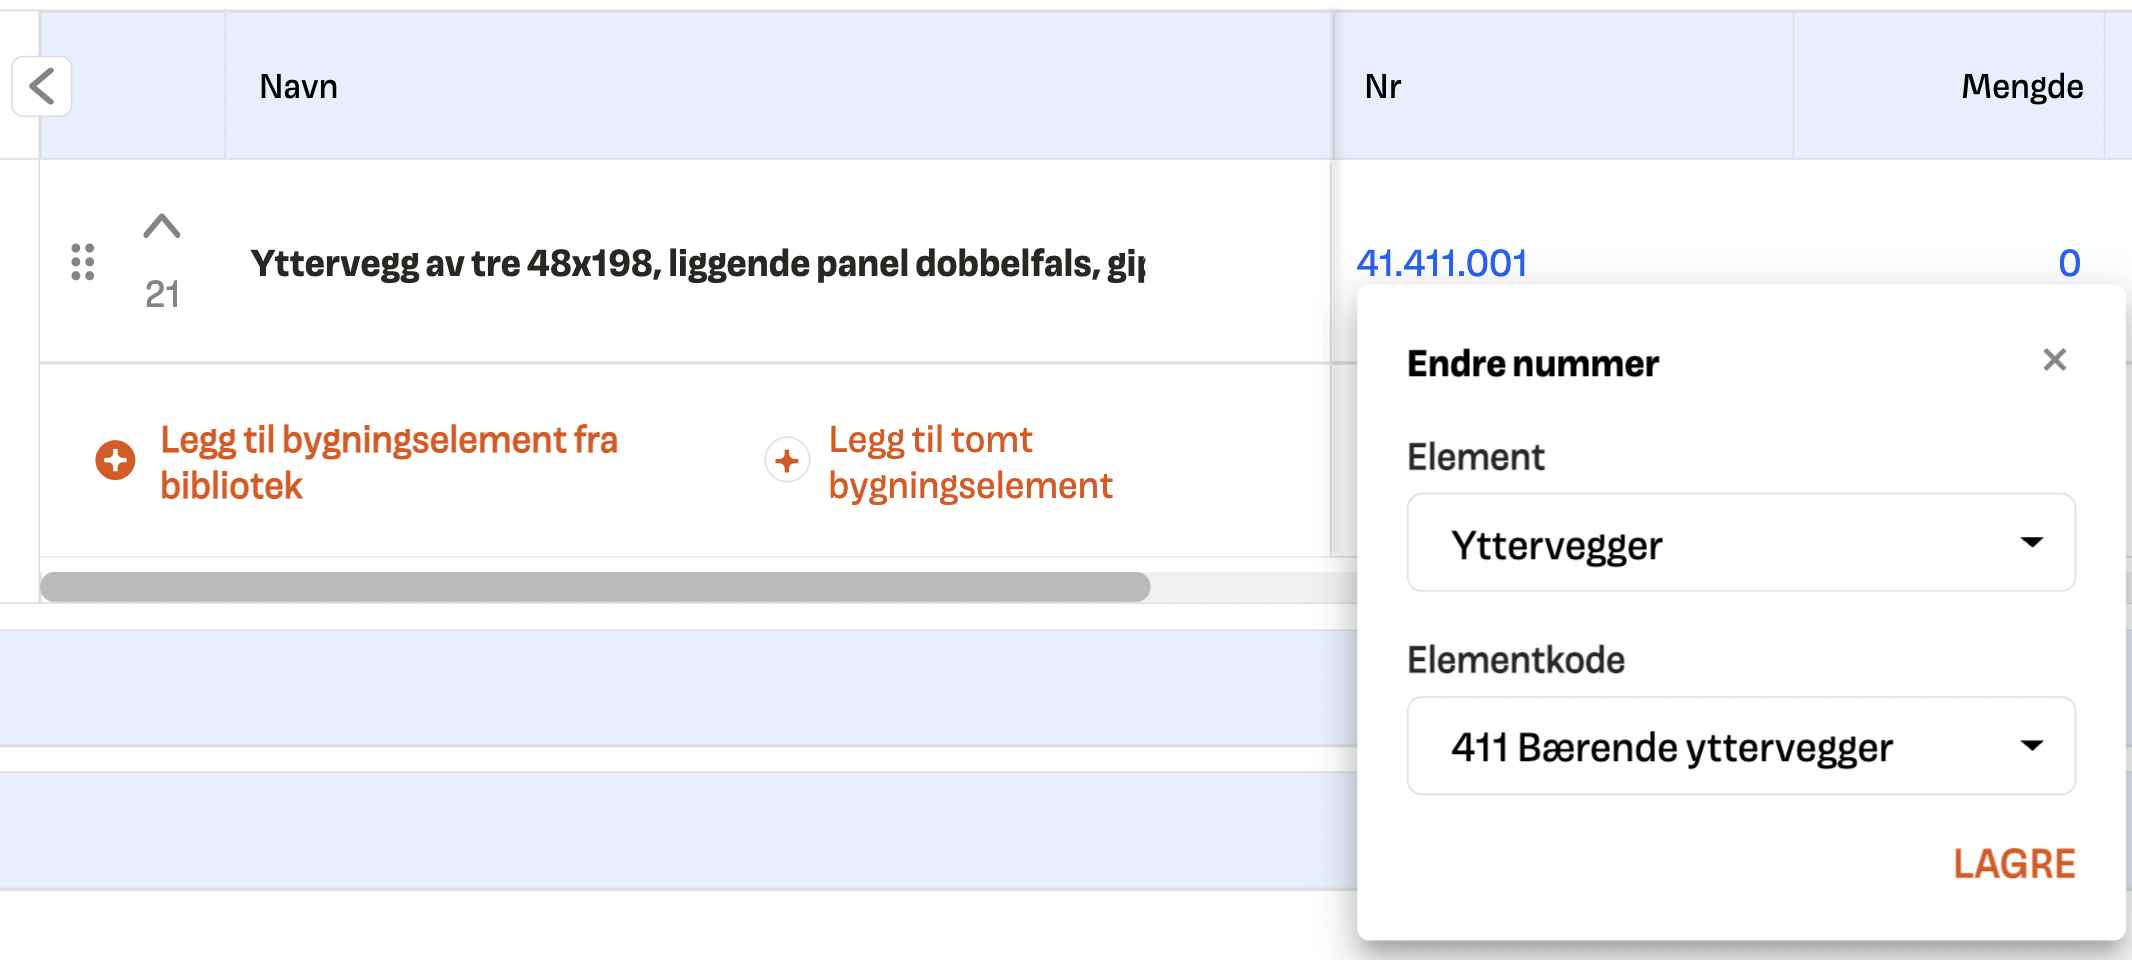Click the 411 Bærende yttervegger dropdown arrow
This screenshot has width=2132, height=960.
tap(2031, 746)
